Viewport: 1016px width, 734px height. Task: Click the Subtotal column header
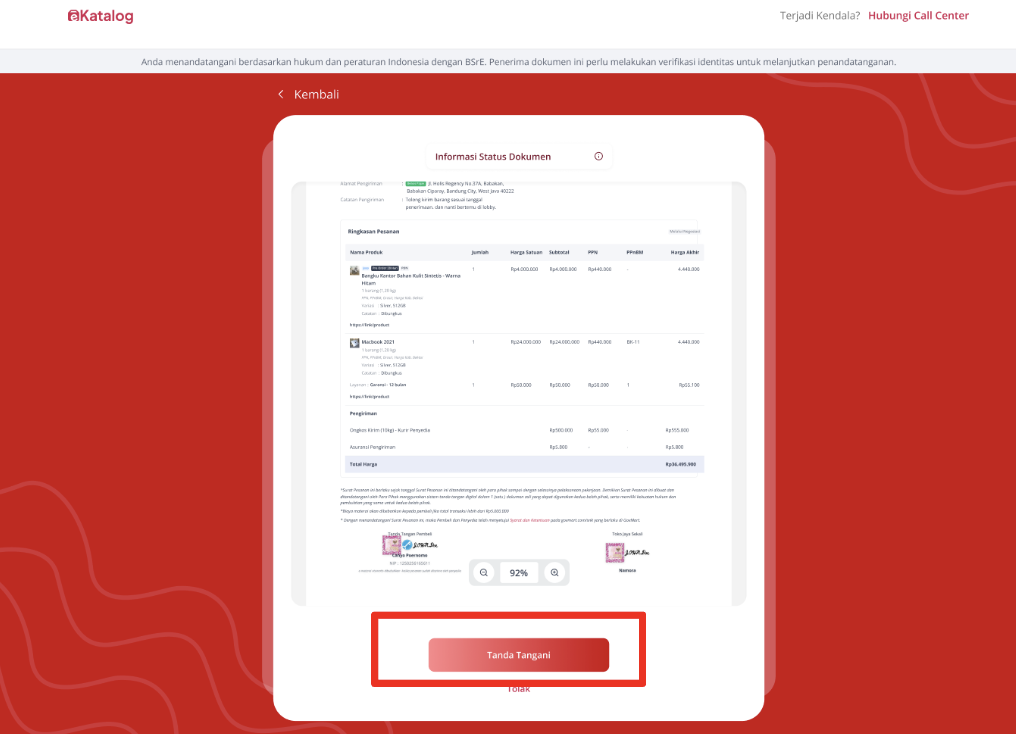(x=559, y=252)
